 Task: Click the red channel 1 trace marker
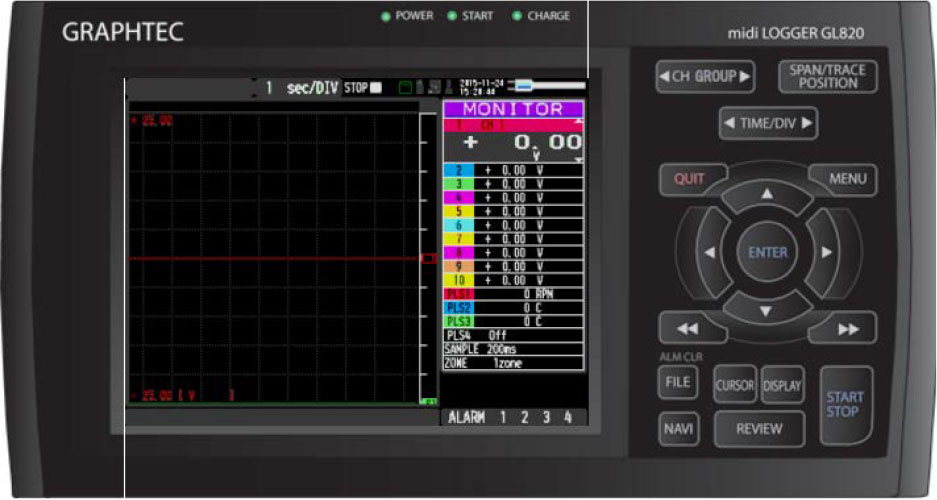(x=428, y=259)
